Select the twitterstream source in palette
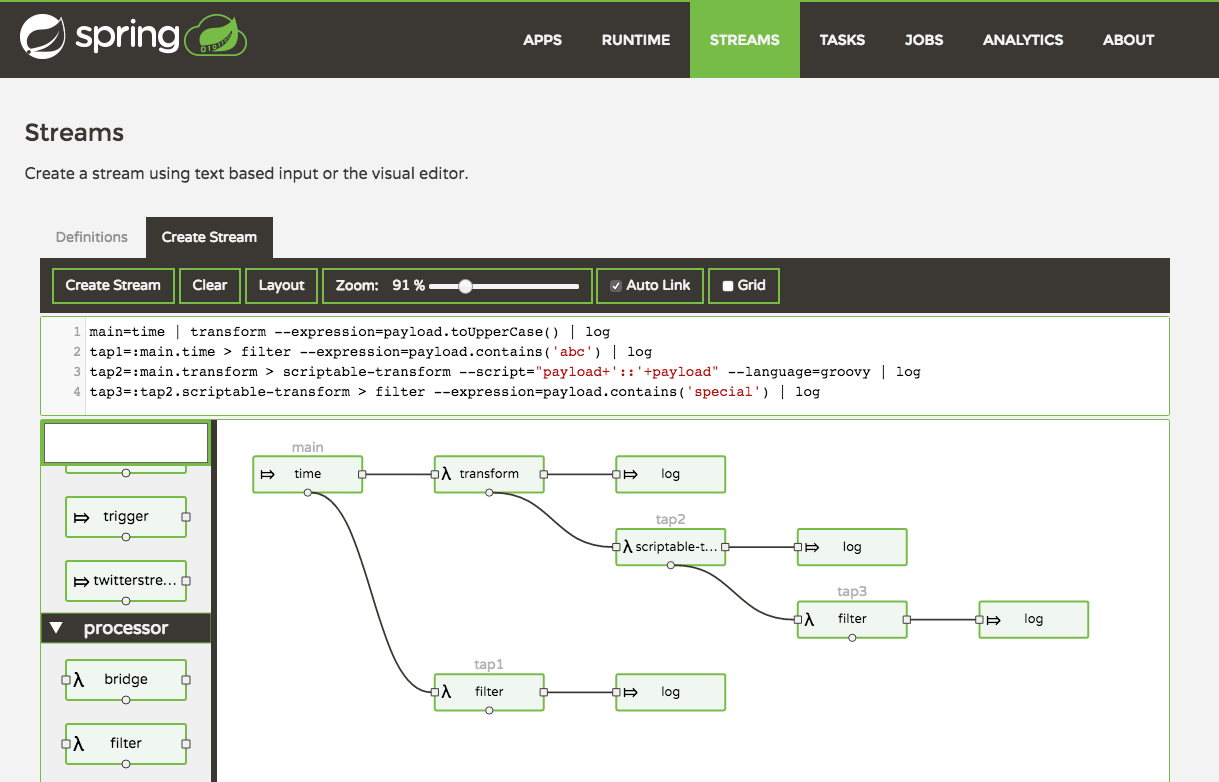Image resolution: width=1219 pixels, height=782 pixels. pyautogui.click(x=126, y=581)
